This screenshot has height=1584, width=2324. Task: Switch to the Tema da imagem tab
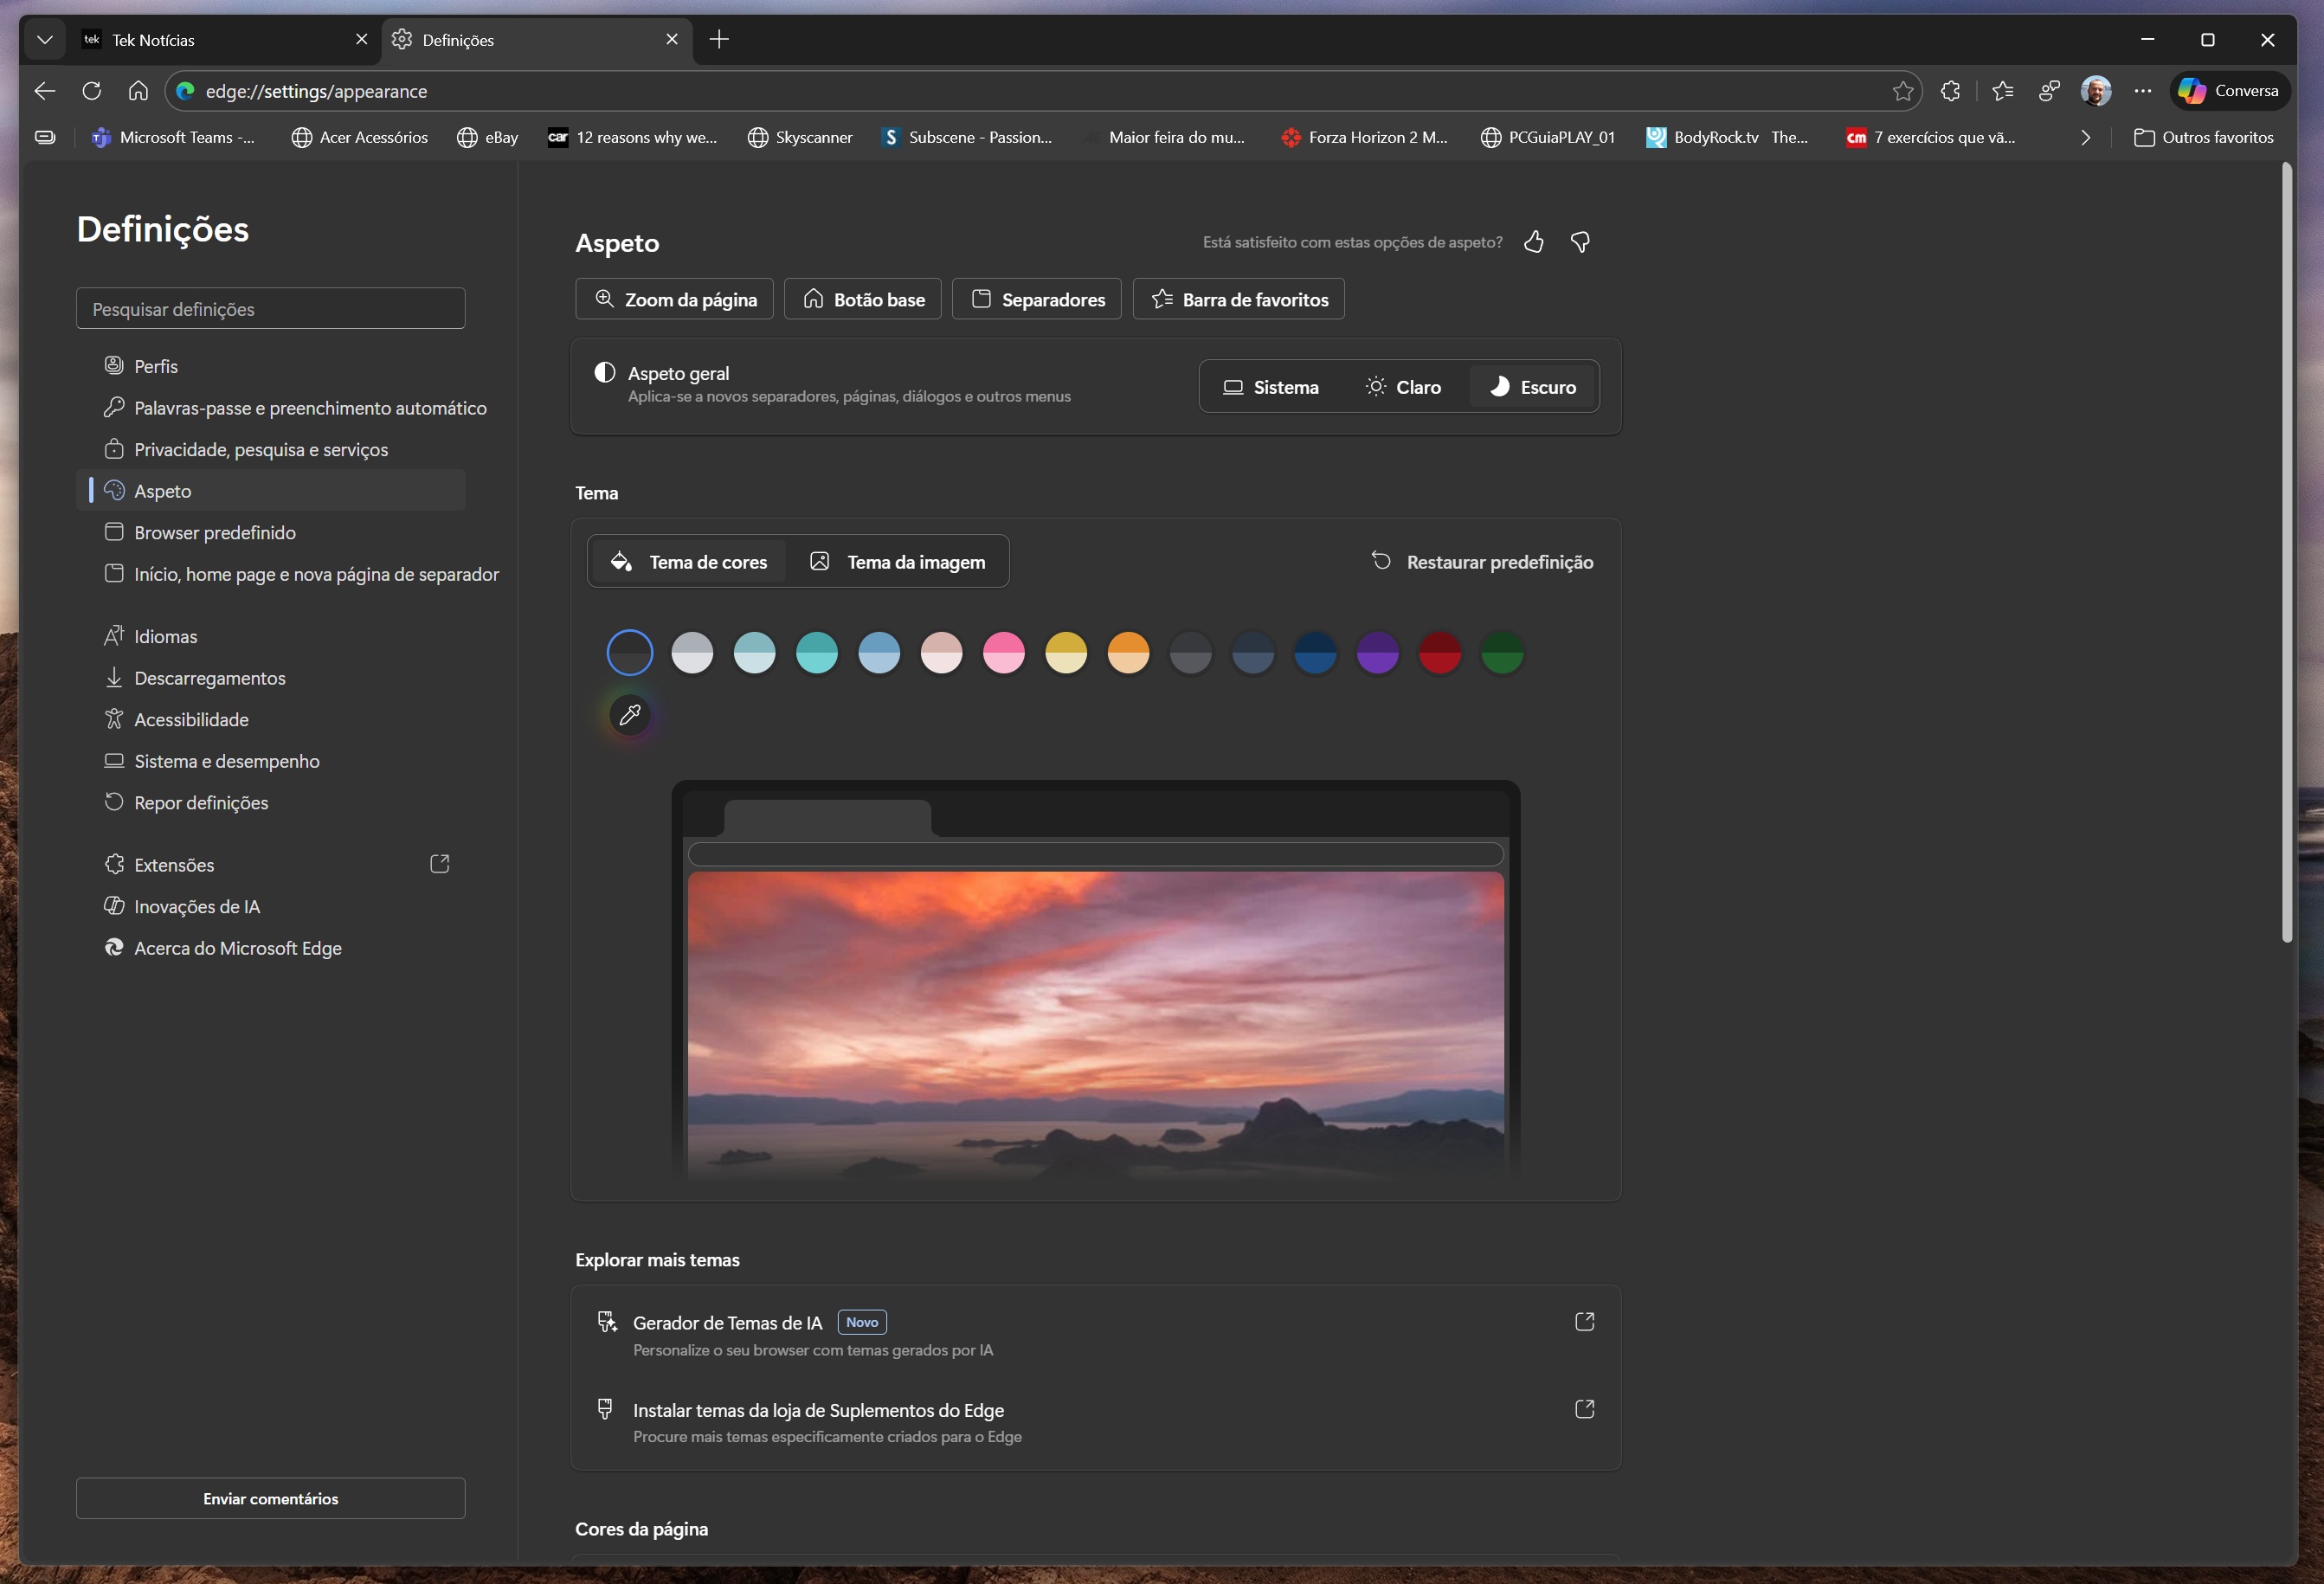coord(897,562)
